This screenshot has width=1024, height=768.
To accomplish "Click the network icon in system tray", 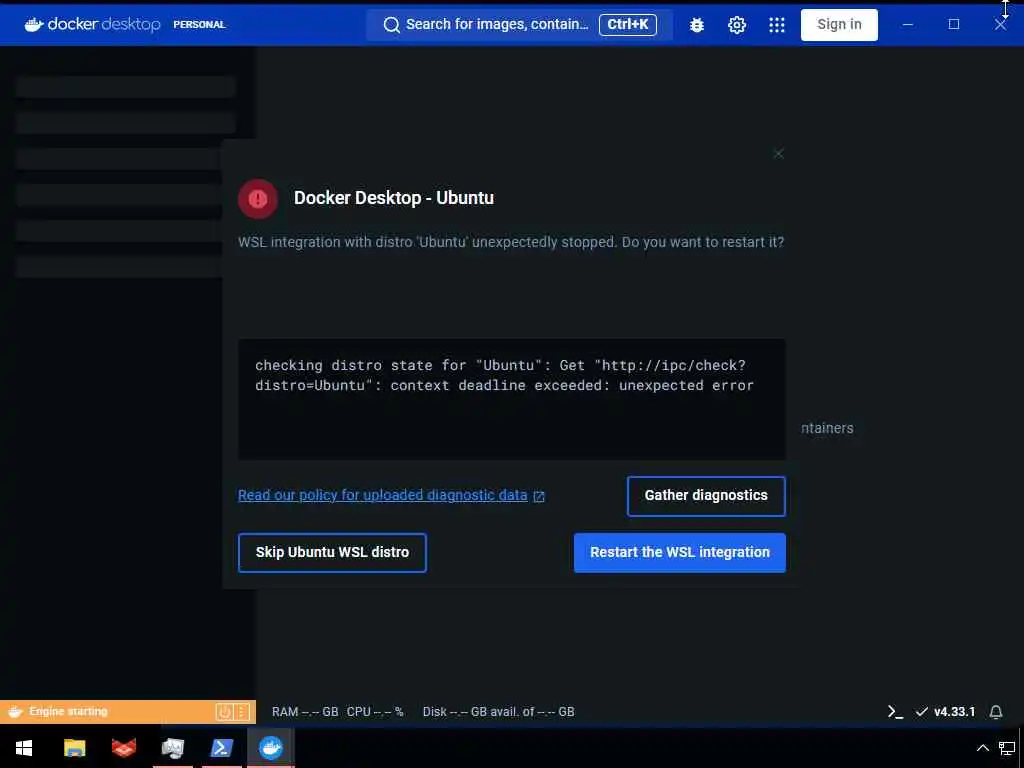I will [1007, 748].
